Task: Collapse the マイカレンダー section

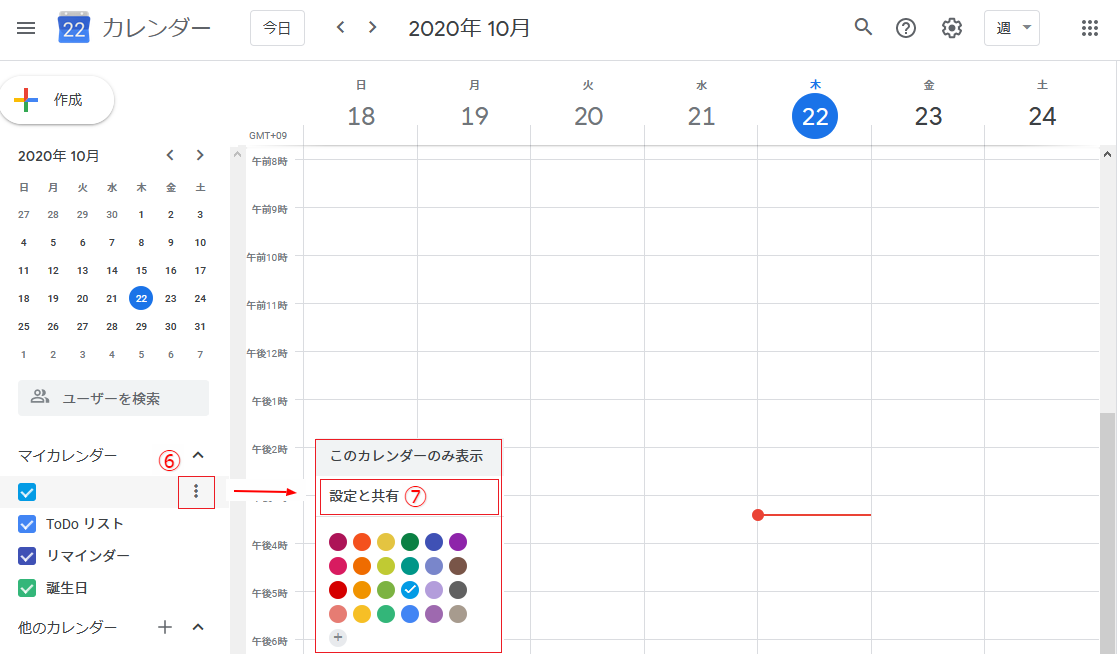Action: point(198,455)
